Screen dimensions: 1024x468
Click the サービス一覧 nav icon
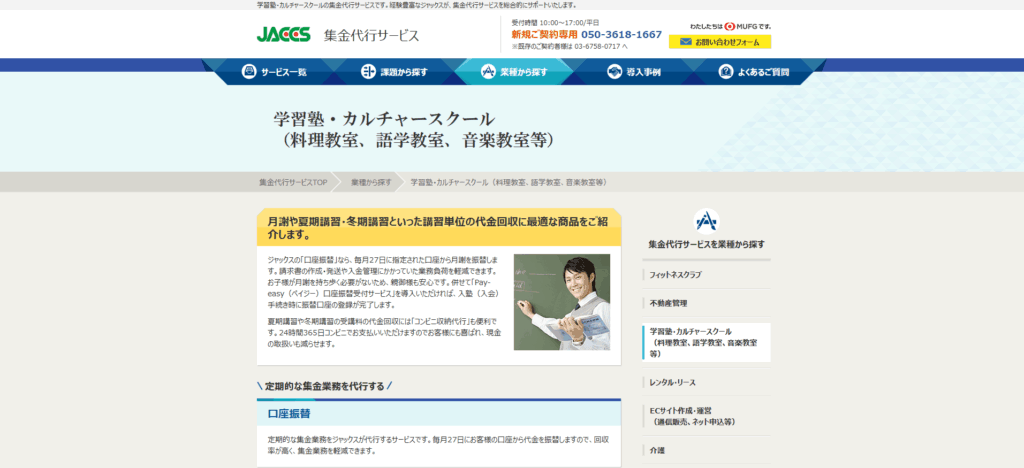[x=249, y=72]
